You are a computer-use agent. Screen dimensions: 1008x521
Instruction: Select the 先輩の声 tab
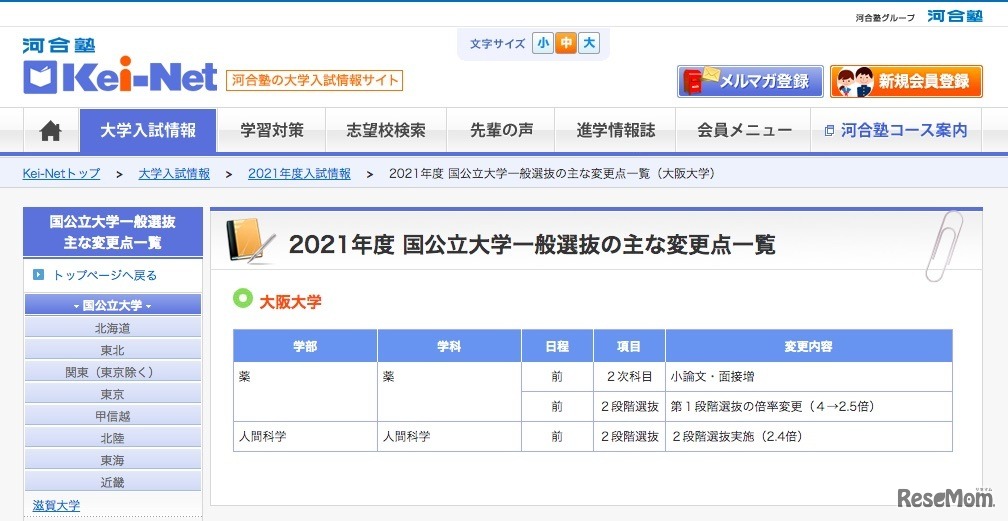501,131
